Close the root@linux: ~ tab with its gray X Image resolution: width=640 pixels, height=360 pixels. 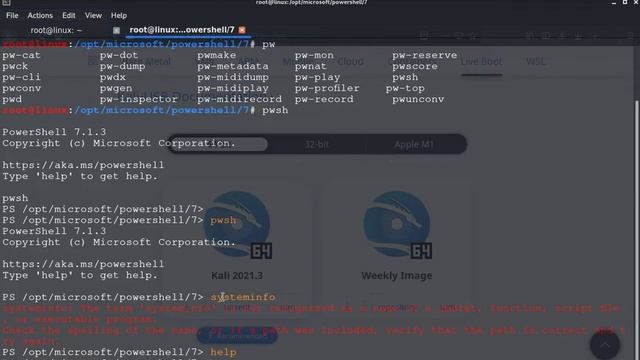[x=116, y=30]
